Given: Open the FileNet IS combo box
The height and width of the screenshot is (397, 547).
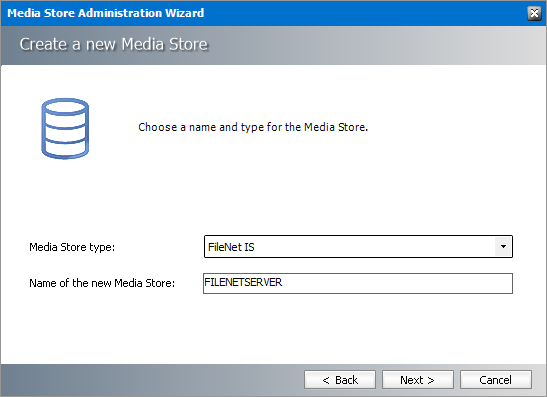Looking at the screenshot, I should (358, 247).
